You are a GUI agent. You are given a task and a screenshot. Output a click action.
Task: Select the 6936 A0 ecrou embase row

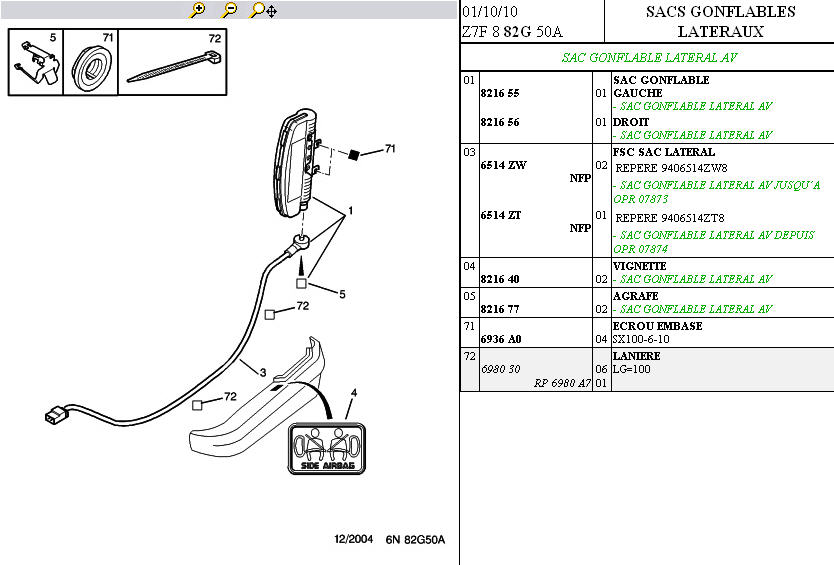501,339
